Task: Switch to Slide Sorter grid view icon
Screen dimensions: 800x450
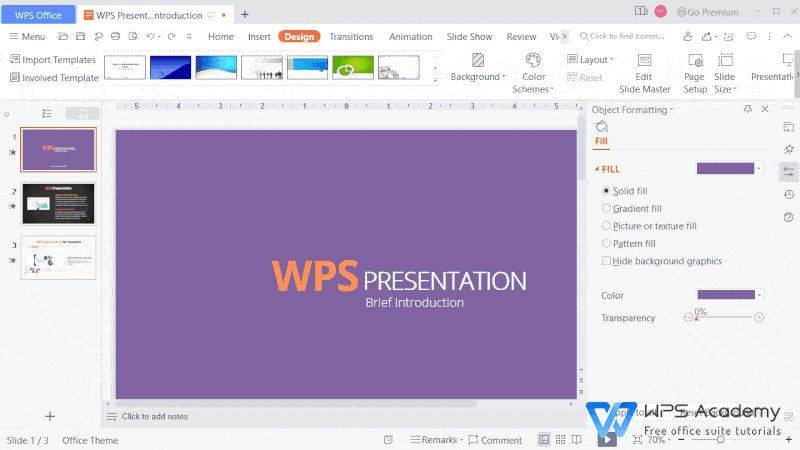Action: [x=561, y=439]
